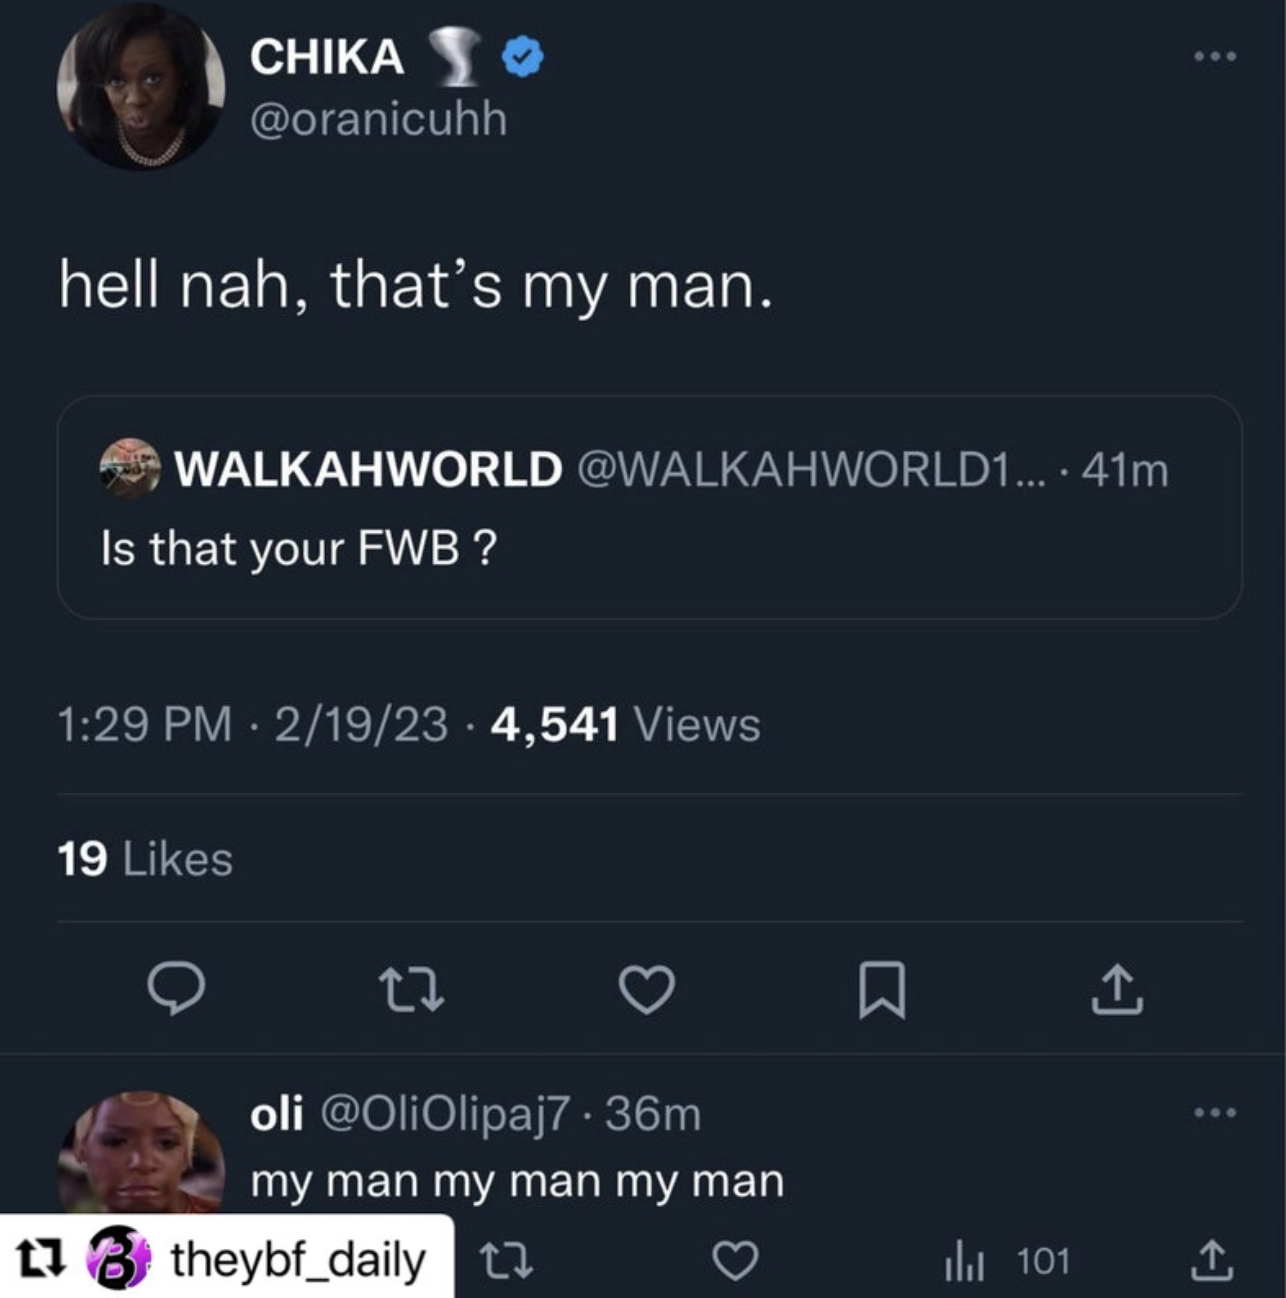This screenshot has height=1298, width=1286.
Task: Open three-dot menu on CHIKA's tweet
Action: pos(1215,57)
